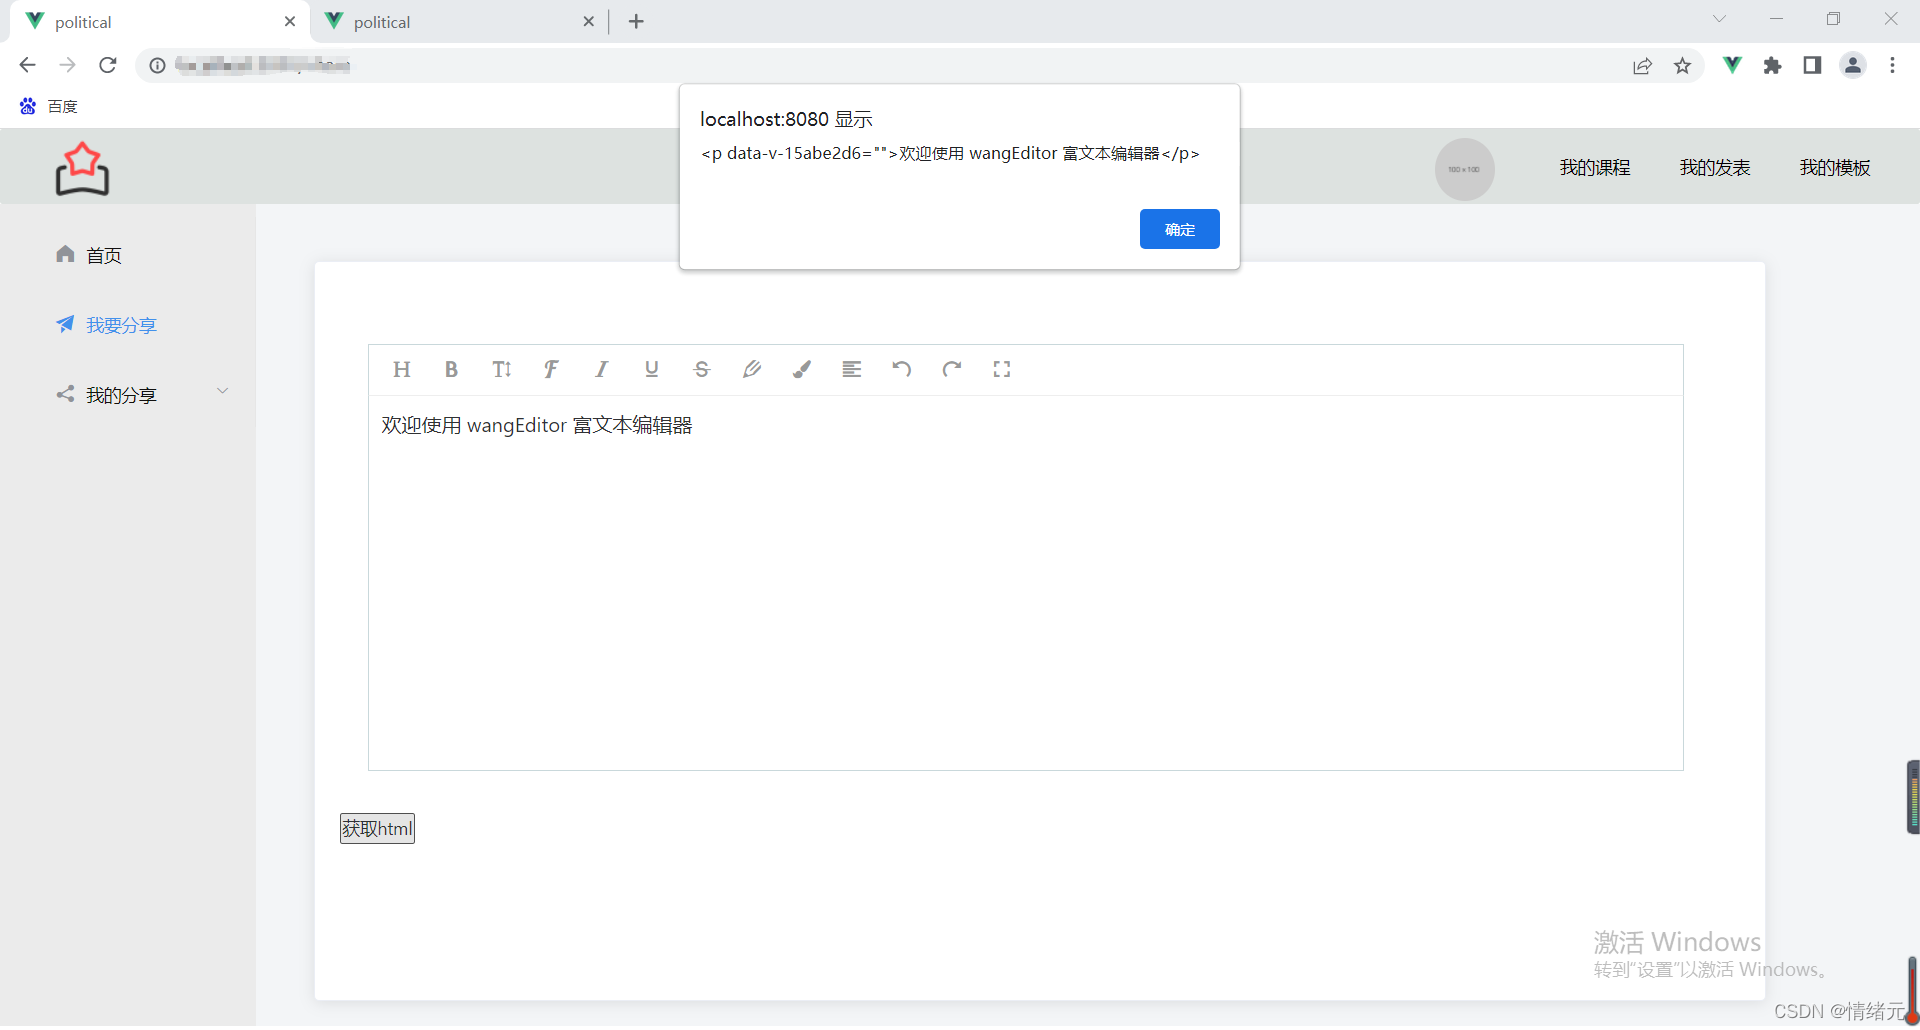Click the share icon beside 我的分享

65,394
